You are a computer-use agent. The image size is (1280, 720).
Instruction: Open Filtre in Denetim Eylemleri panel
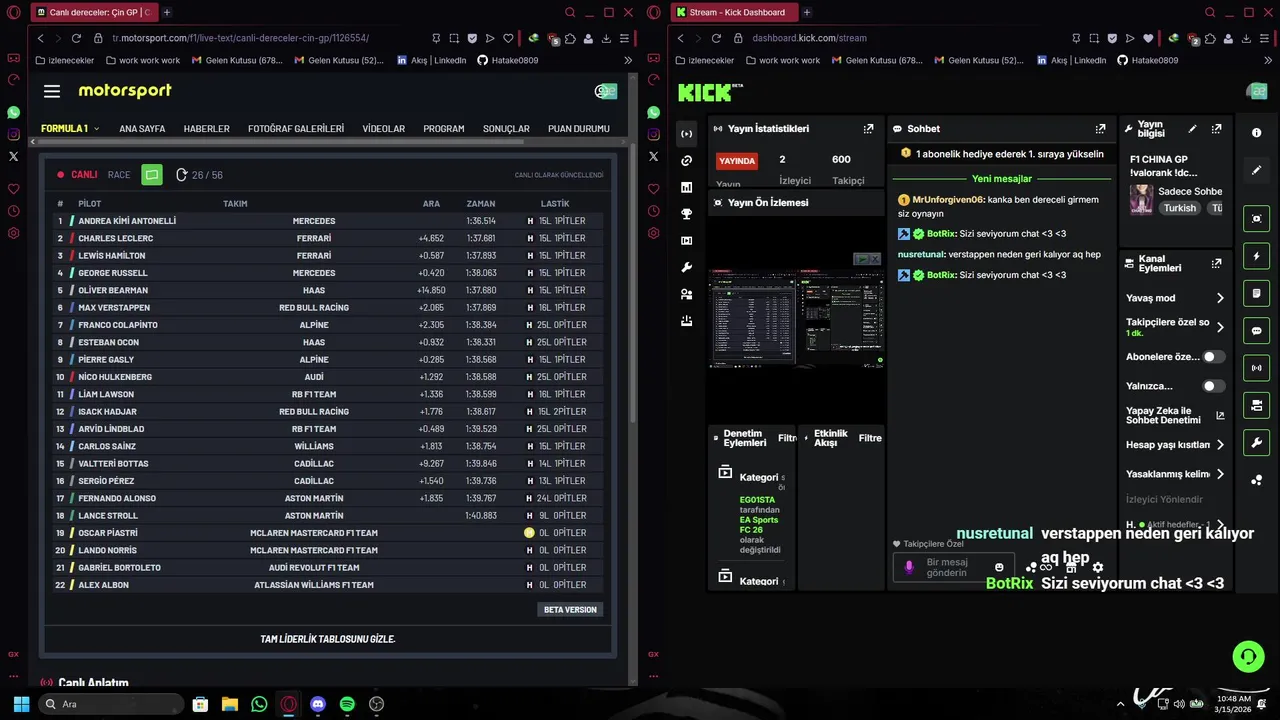coord(786,438)
